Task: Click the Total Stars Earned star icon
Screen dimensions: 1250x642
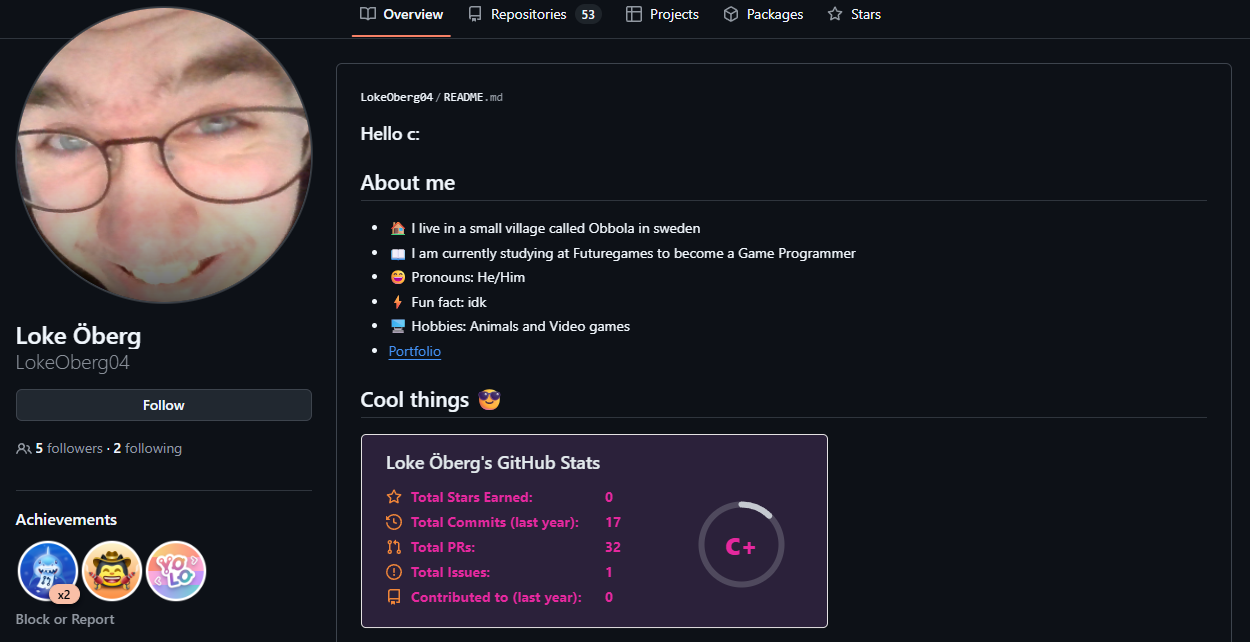Action: coord(394,497)
